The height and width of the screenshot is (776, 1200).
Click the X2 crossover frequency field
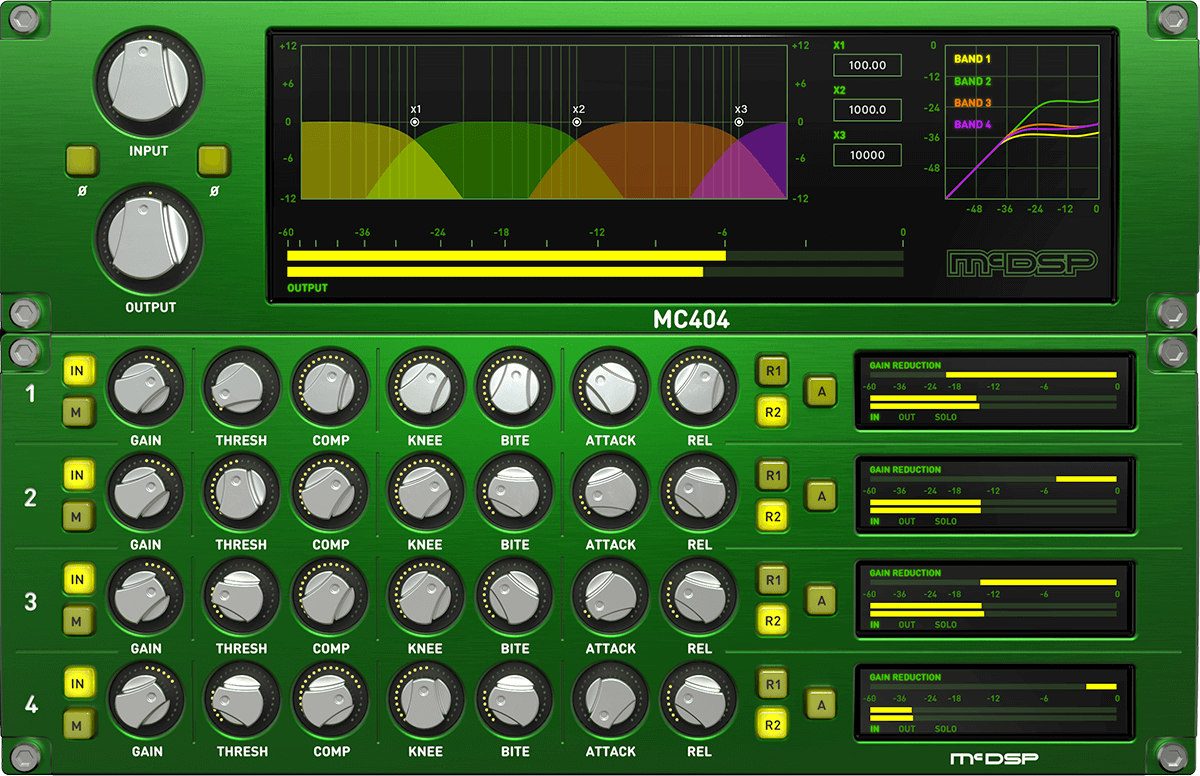(x=867, y=109)
